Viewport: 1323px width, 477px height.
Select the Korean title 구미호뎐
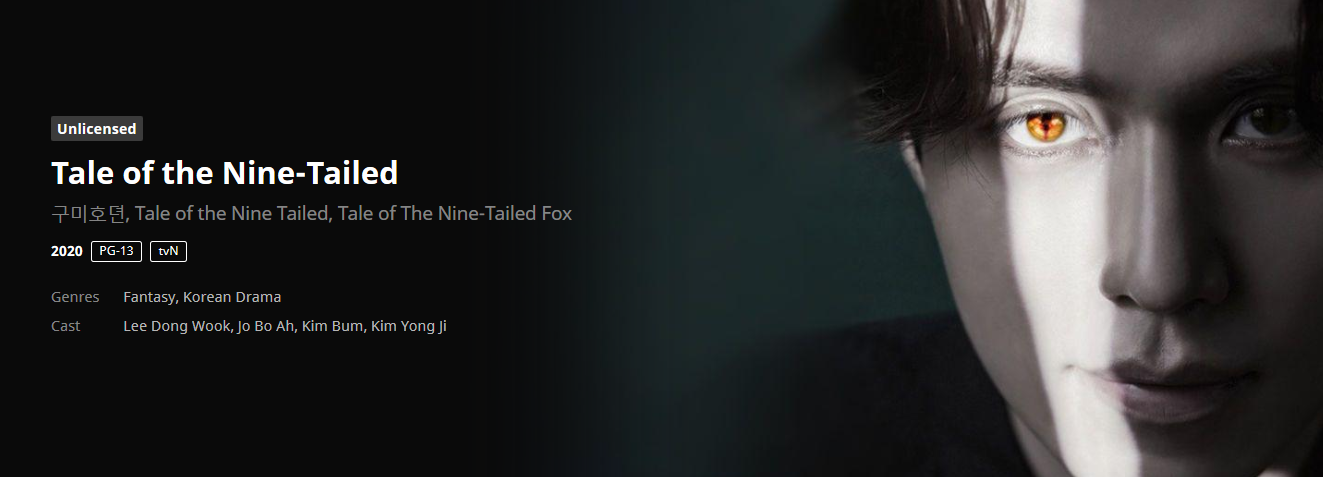tap(89, 214)
